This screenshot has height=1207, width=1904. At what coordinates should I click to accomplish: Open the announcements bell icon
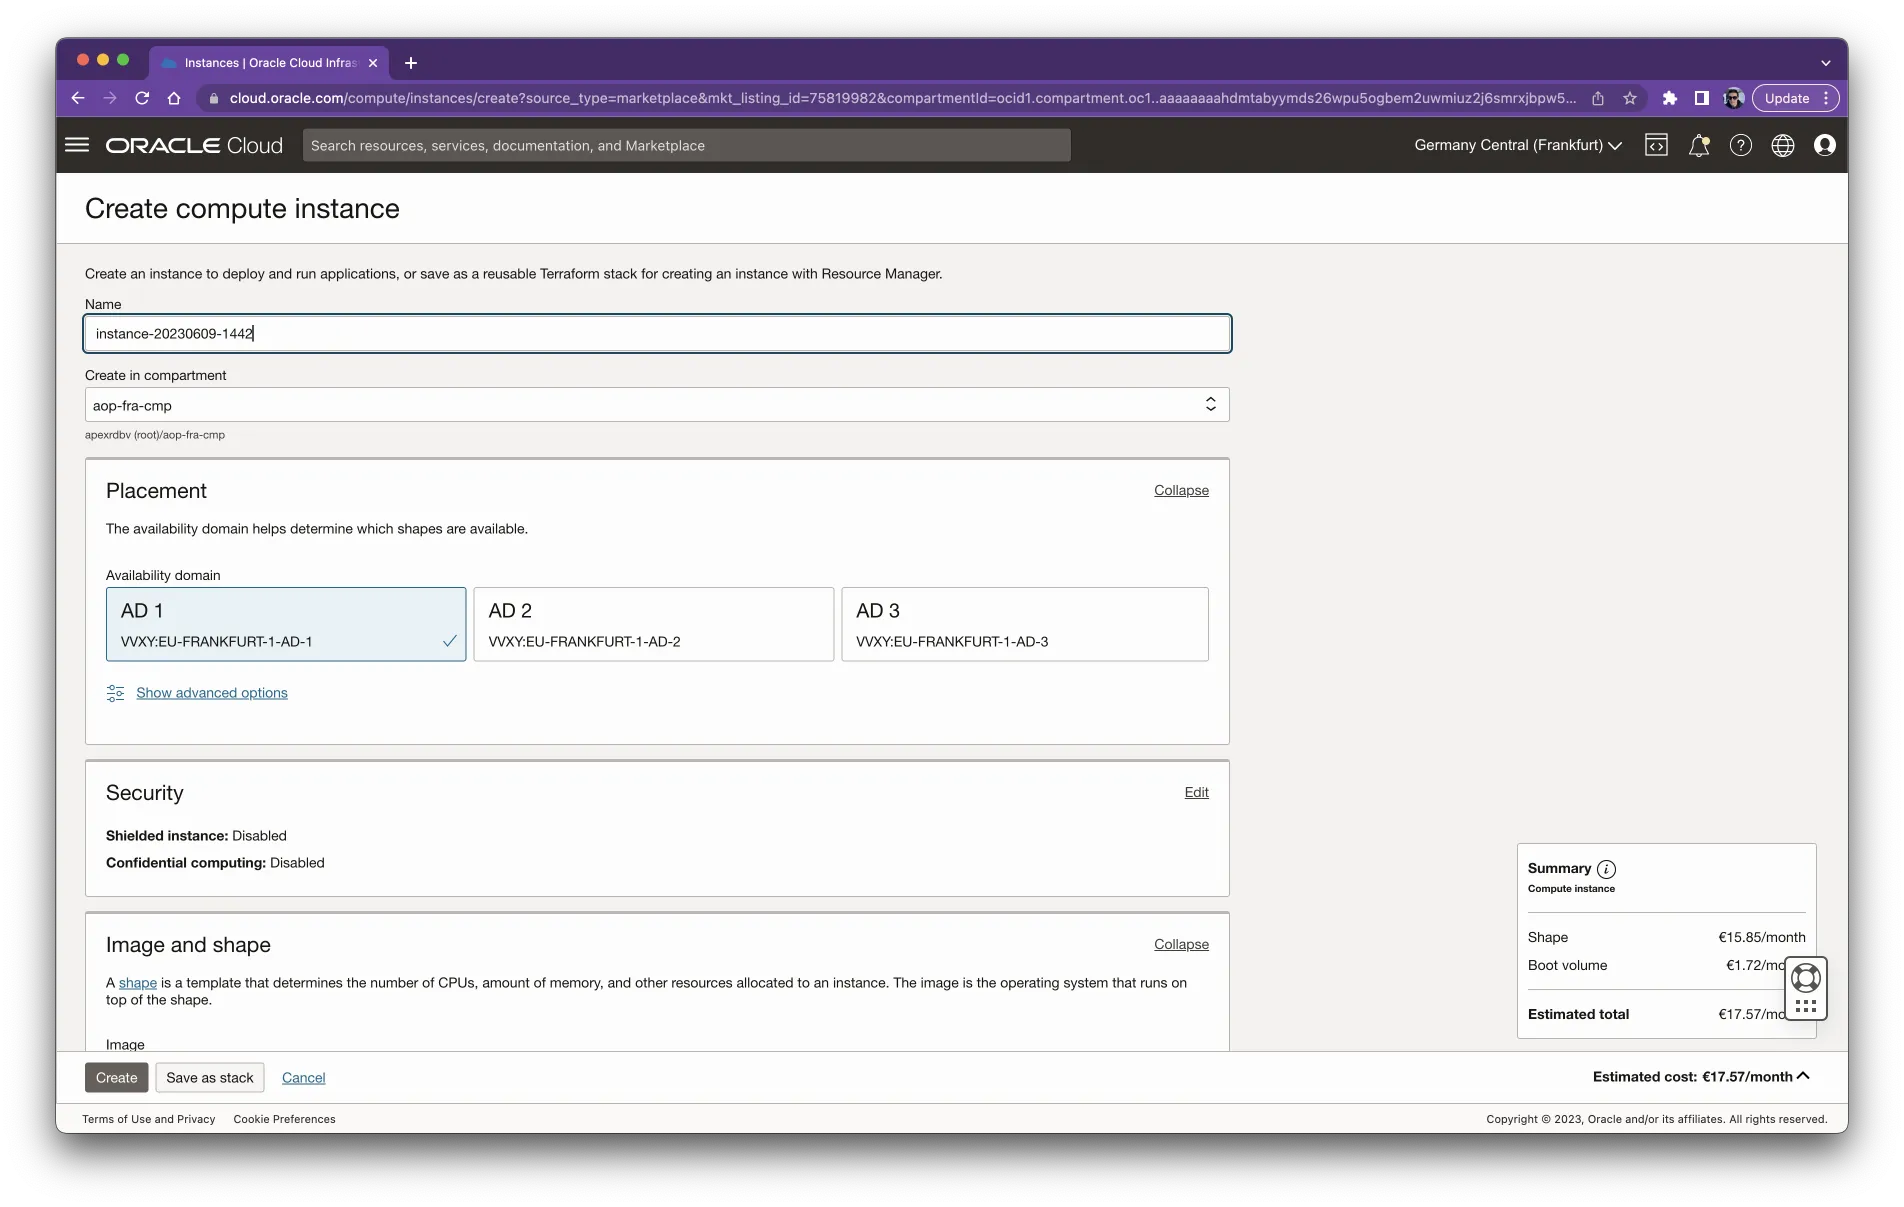1698,145
